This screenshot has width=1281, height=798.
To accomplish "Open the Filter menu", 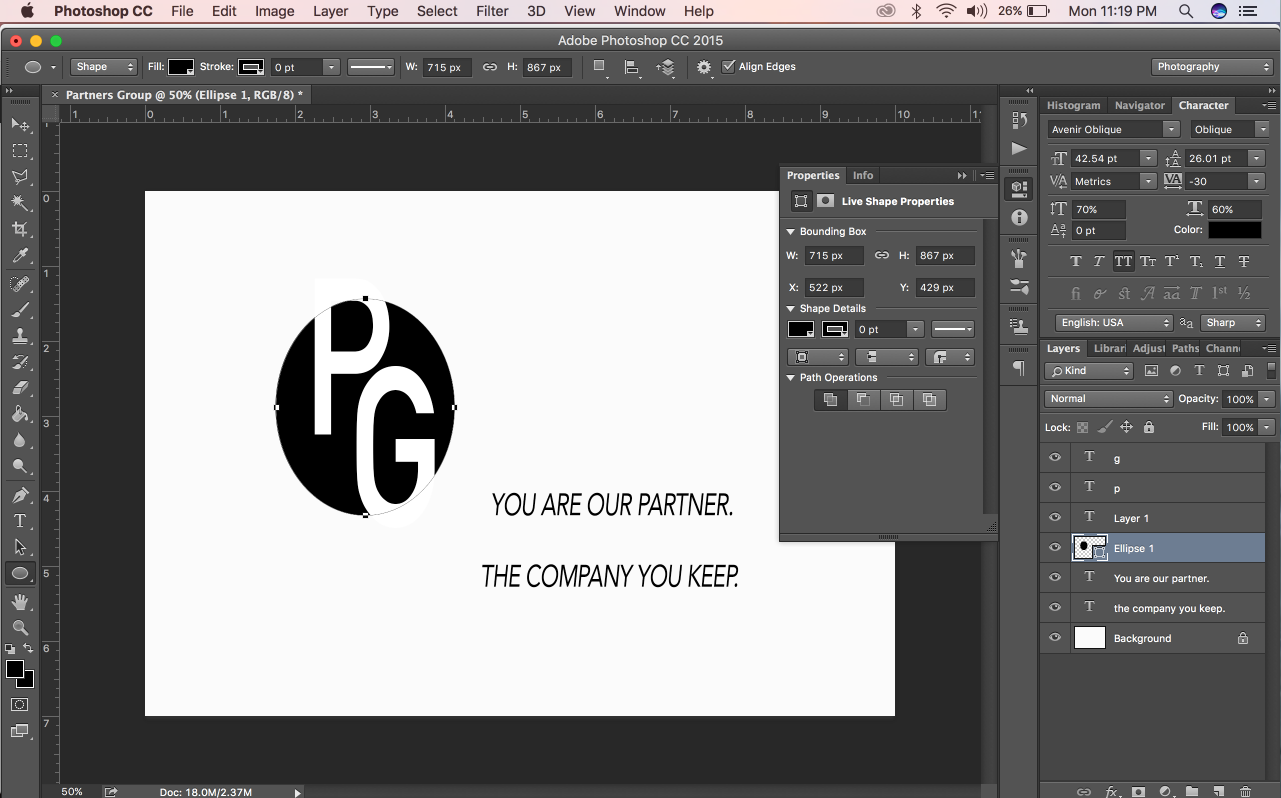I will click(492, 11).
